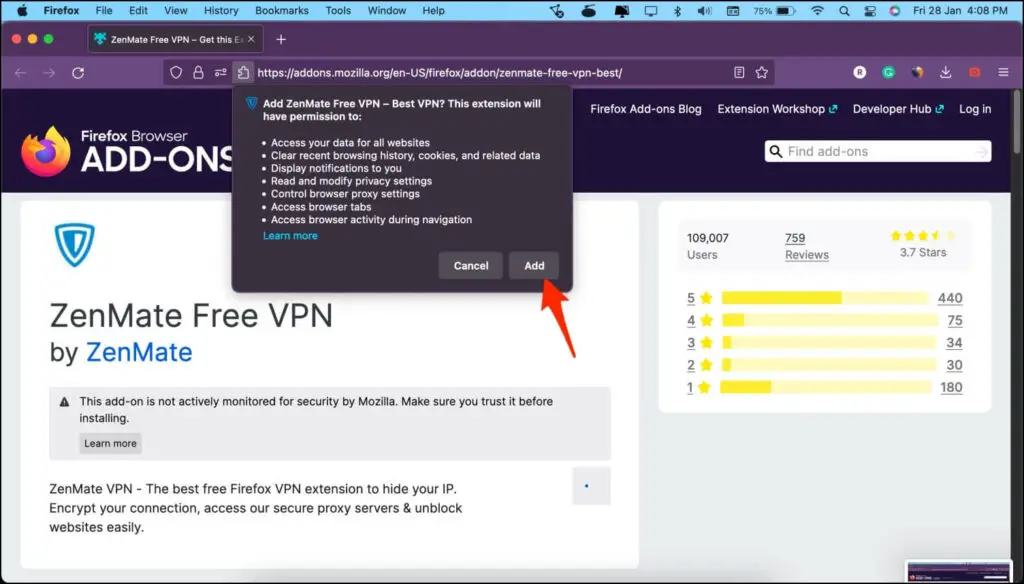Submit search with the arrow in Find add-ons

(x=980, y=152)
